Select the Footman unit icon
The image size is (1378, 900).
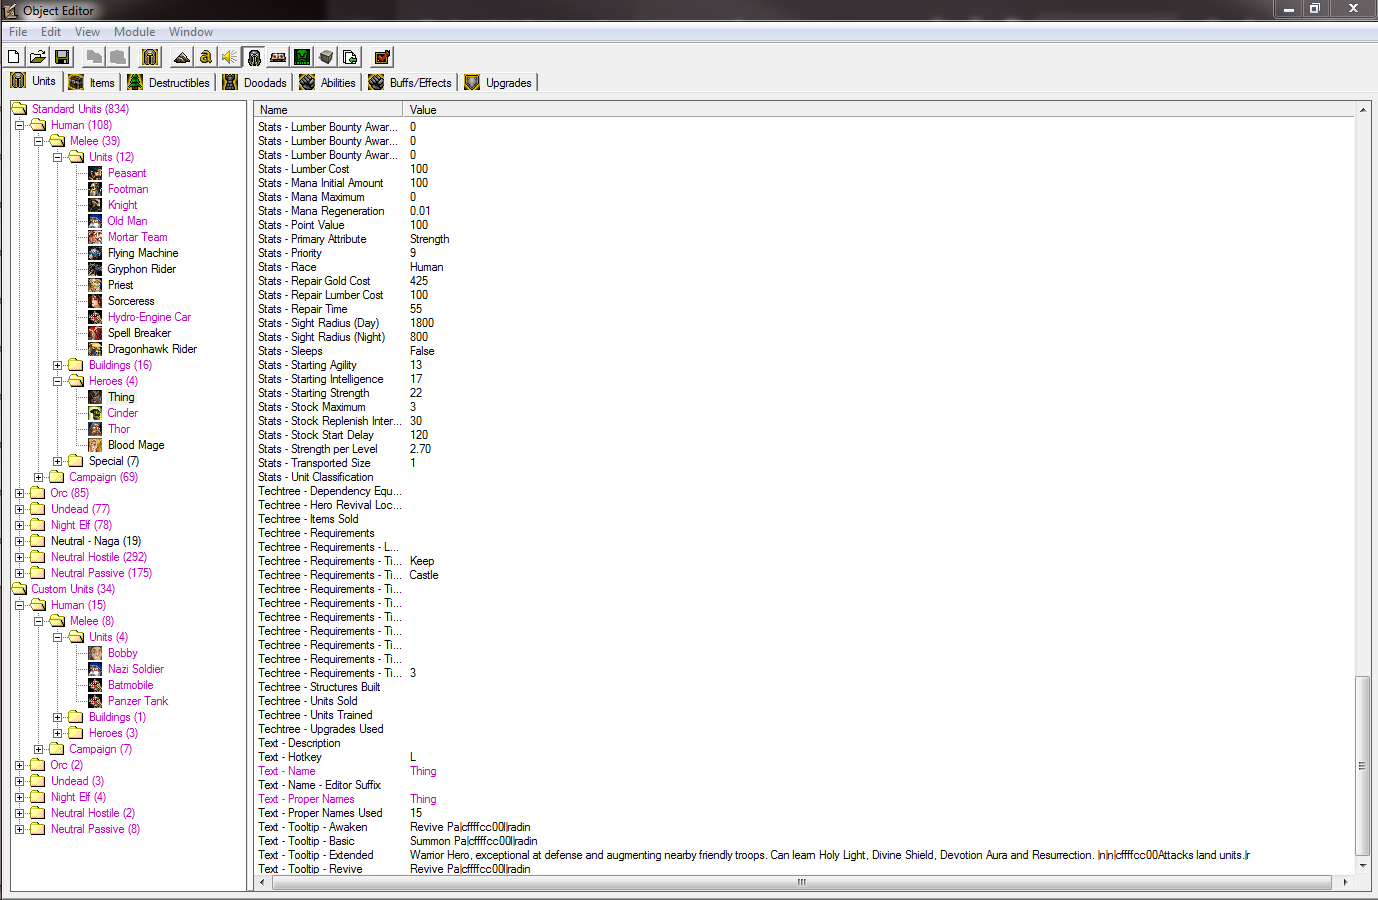click(95, 189)
